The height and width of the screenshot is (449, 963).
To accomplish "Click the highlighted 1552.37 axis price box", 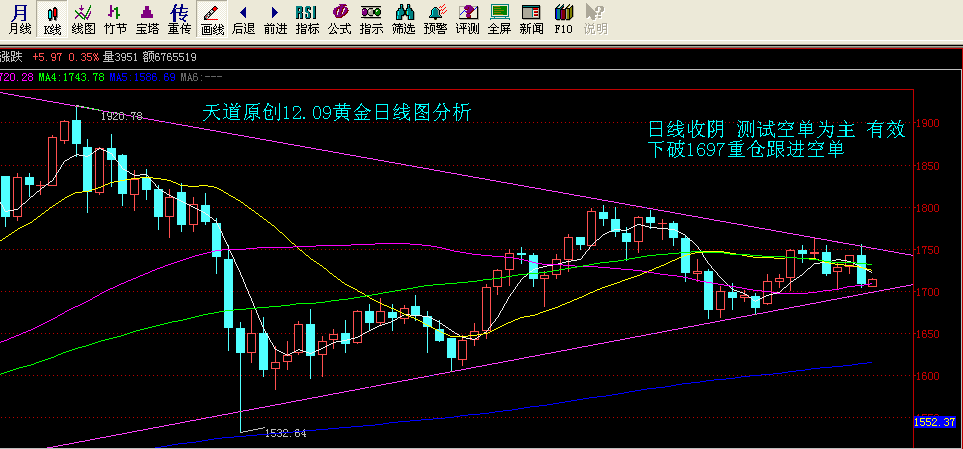I will click(935, 422).
